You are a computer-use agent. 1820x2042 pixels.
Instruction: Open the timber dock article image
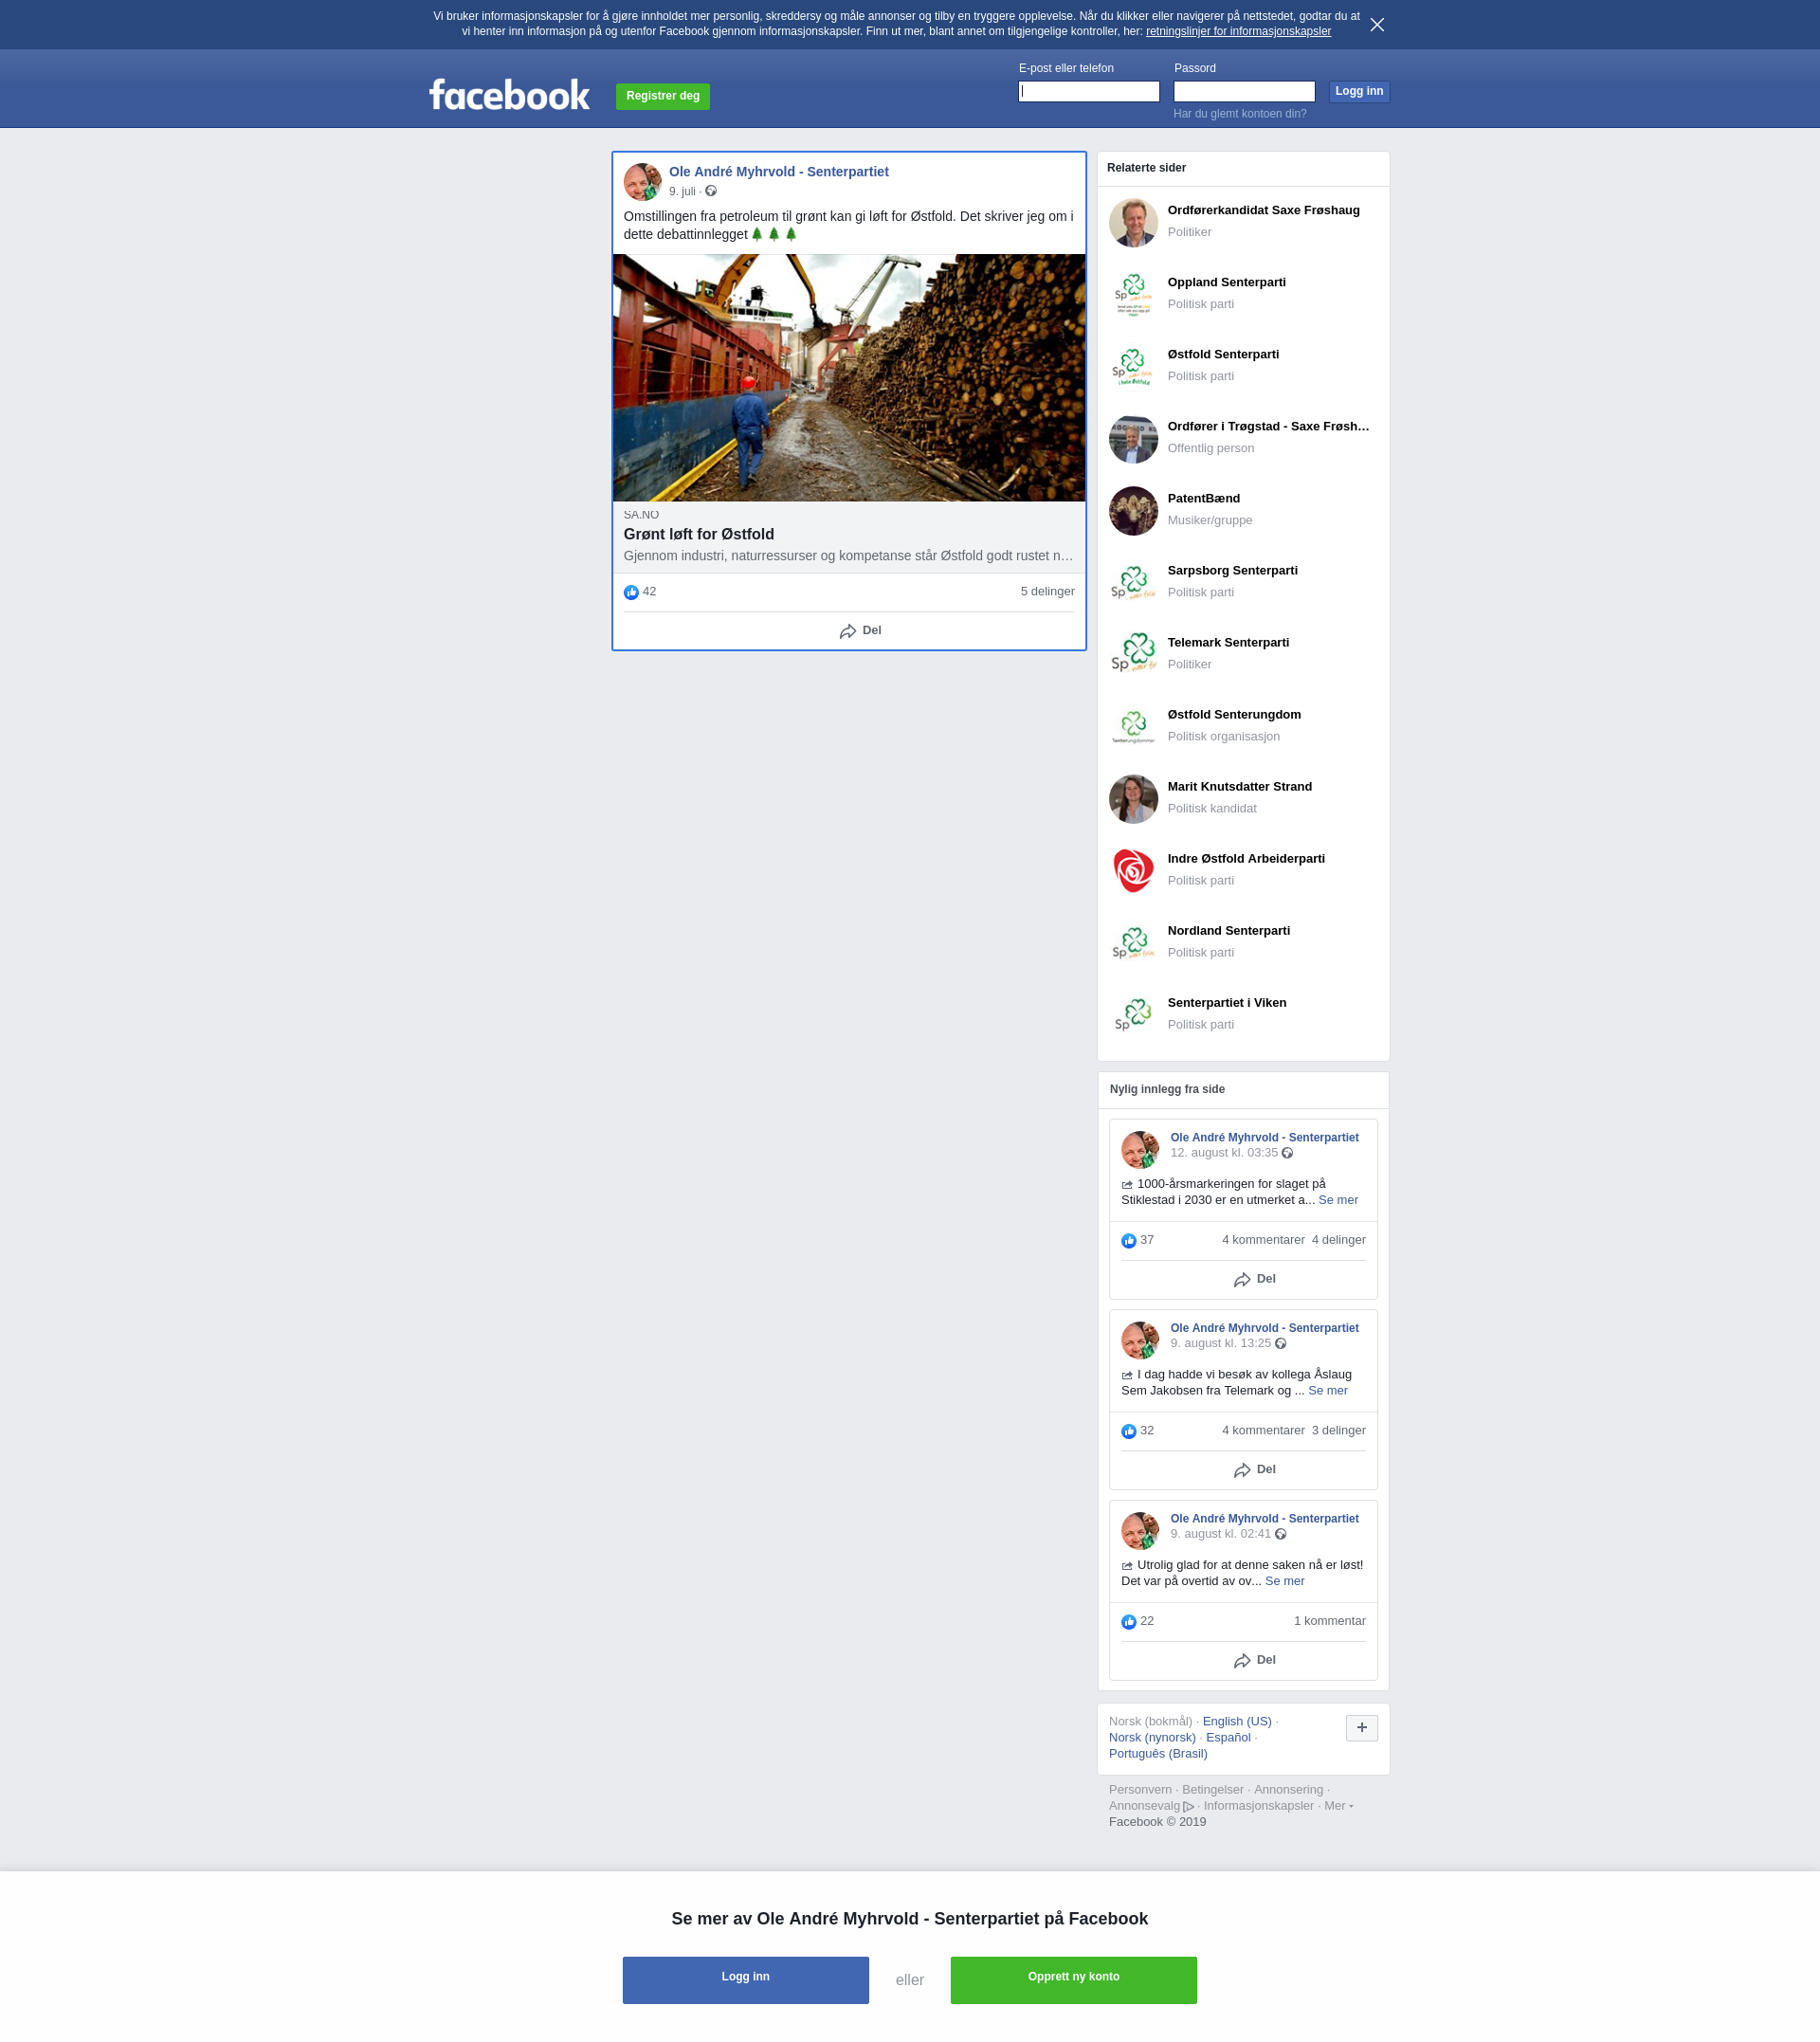848,377
